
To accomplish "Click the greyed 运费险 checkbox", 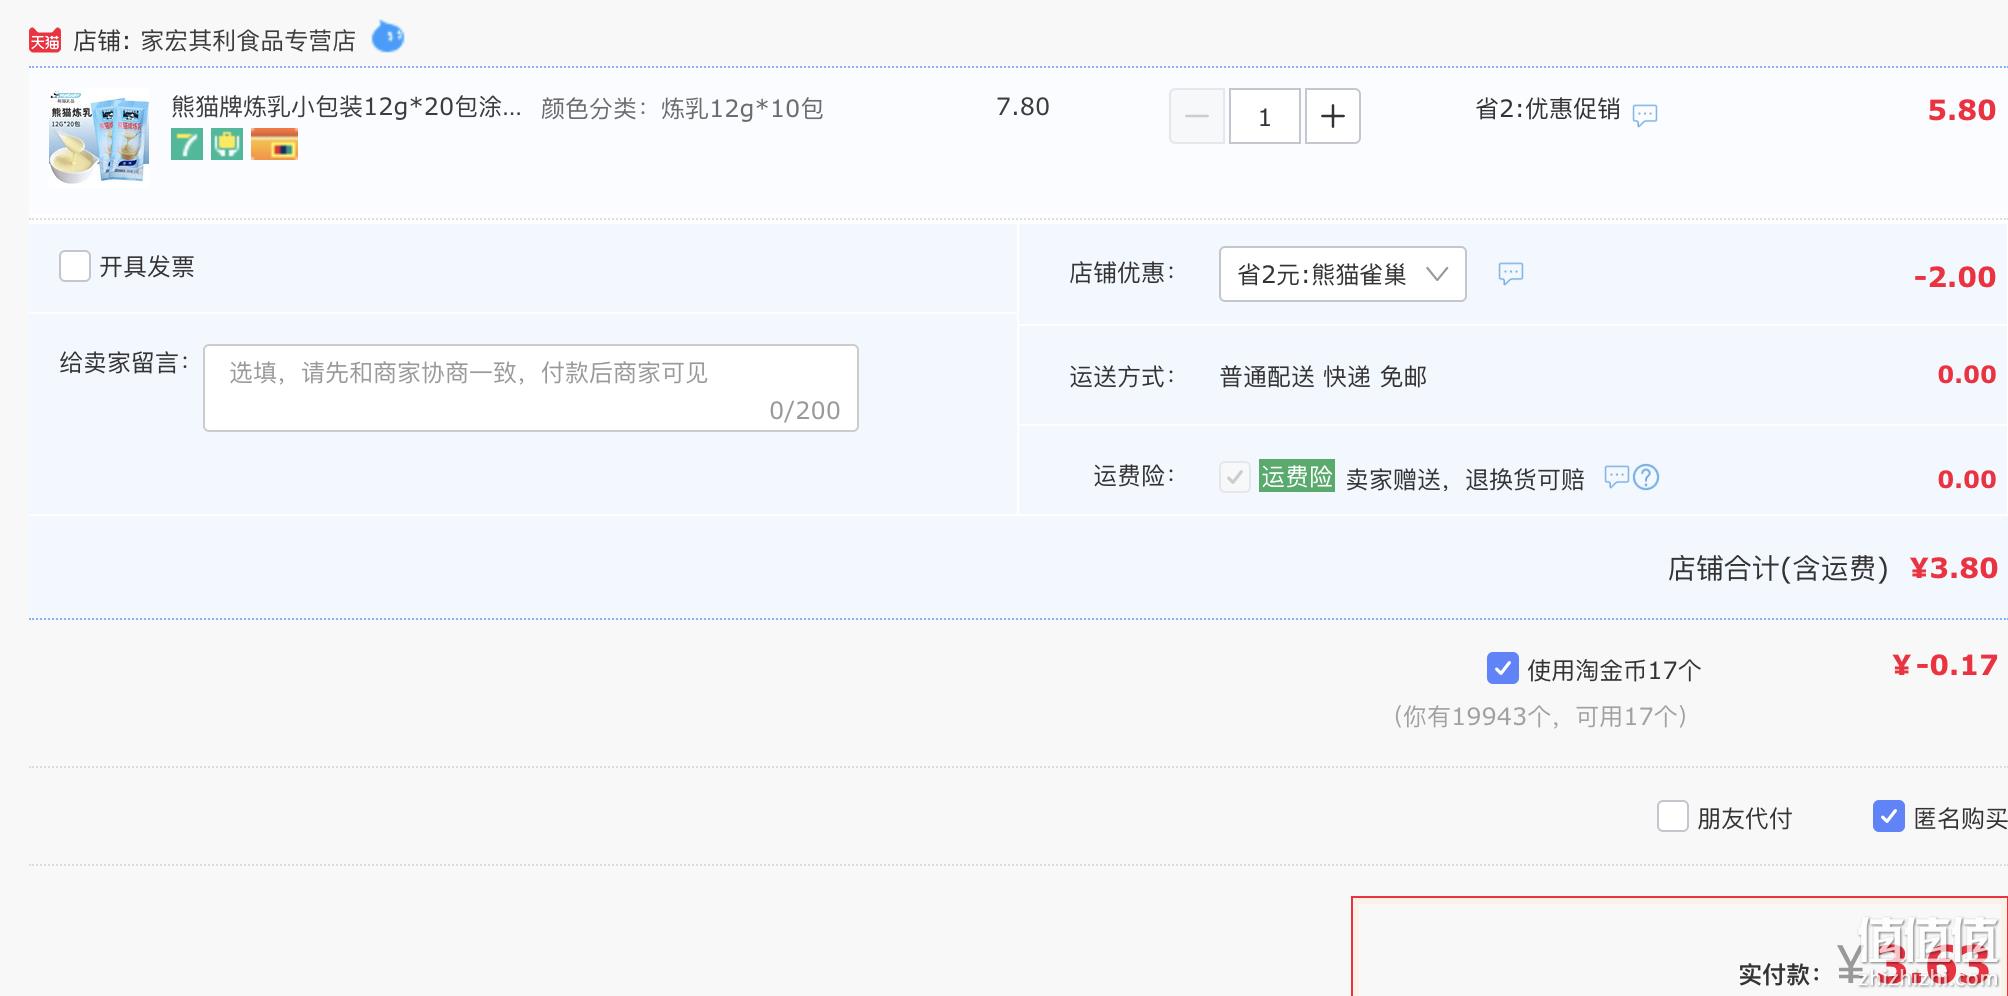I will 1235,477.
